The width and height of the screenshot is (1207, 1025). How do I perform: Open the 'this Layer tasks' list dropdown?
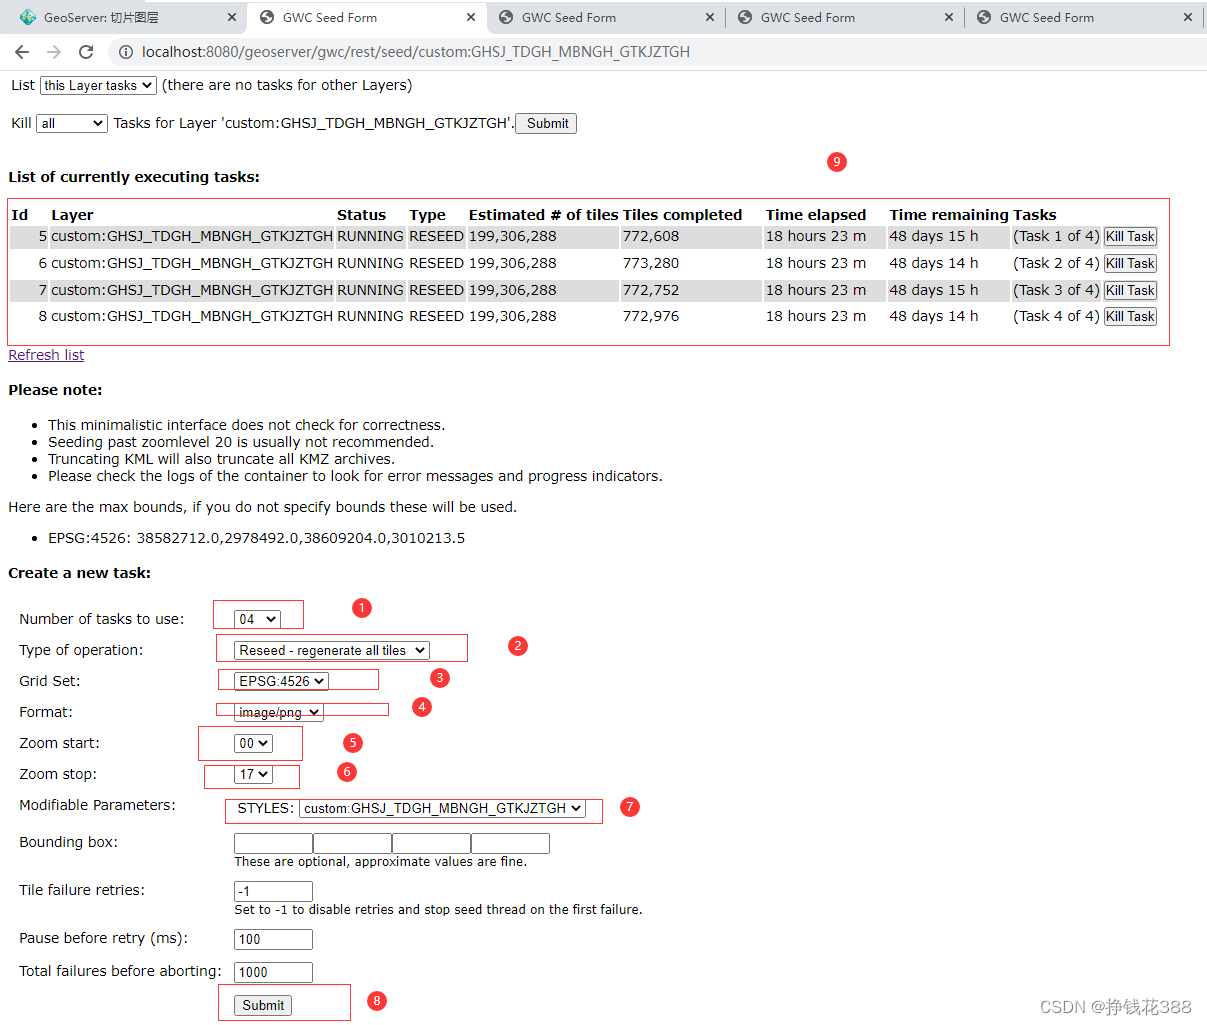(x=97, y=85)
